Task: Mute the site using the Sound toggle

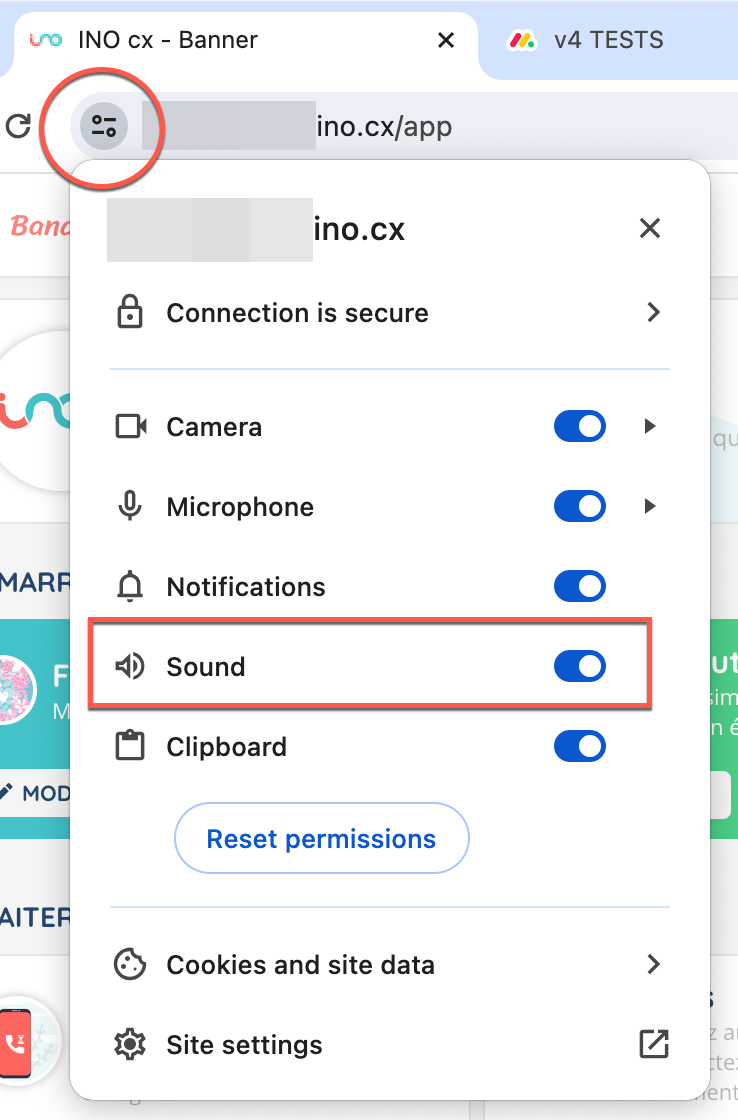Action: point(580,667)
